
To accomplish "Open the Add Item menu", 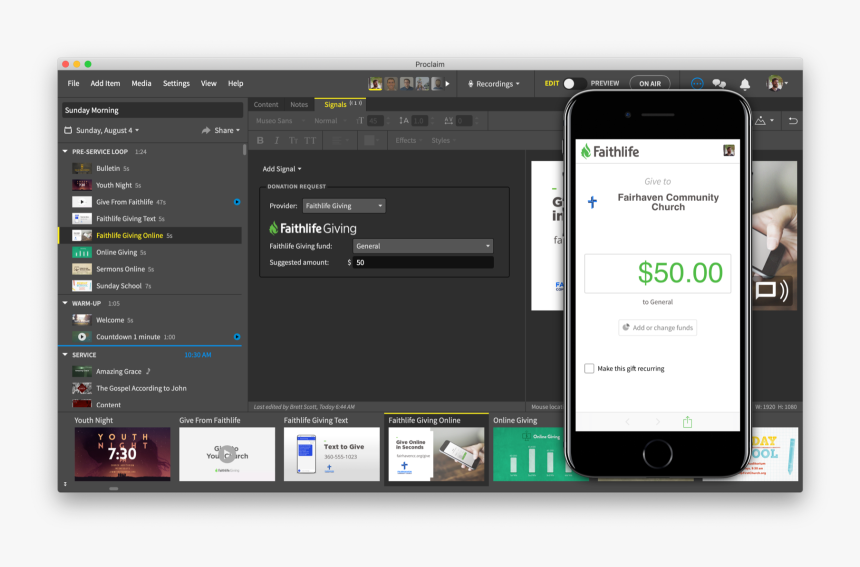I will (x=105, y=83).
